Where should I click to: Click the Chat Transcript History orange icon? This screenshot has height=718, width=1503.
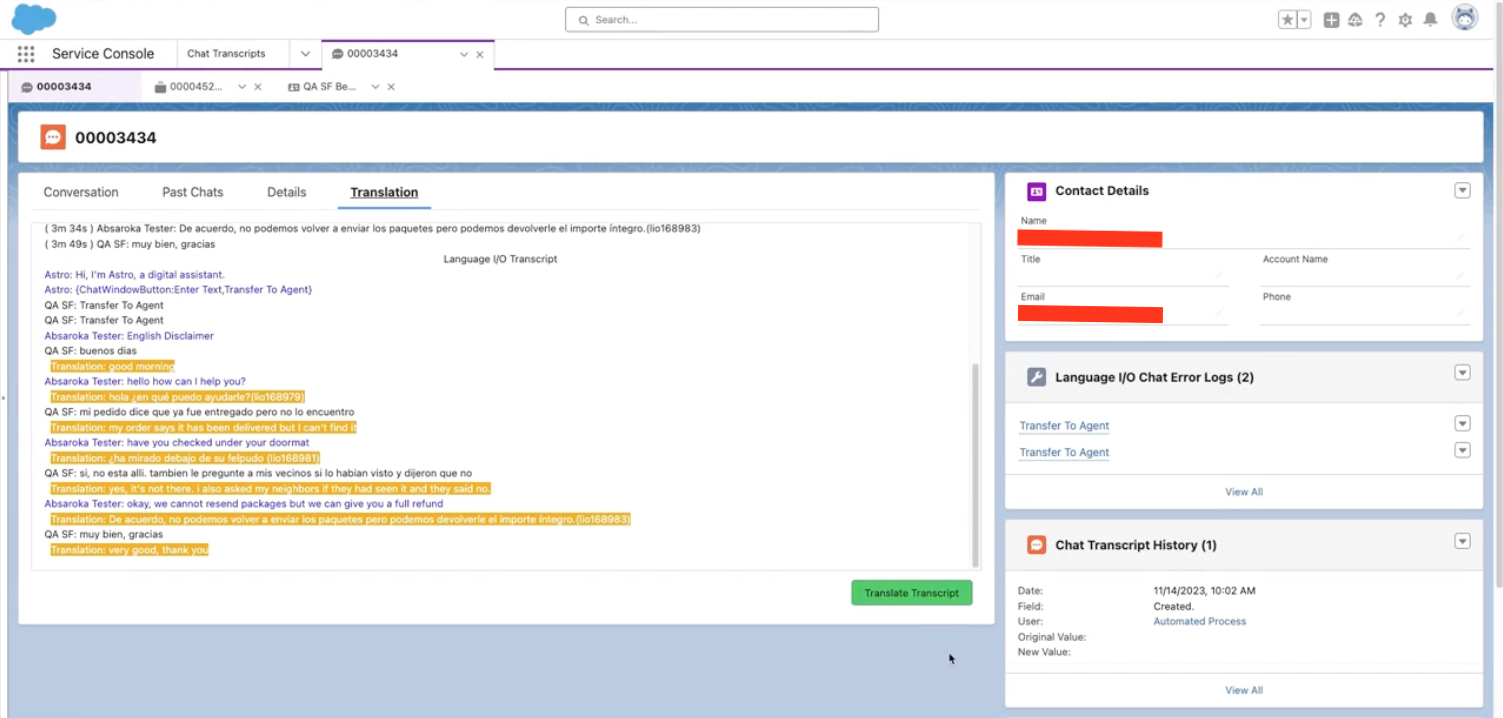click(x=1036, y=545)
